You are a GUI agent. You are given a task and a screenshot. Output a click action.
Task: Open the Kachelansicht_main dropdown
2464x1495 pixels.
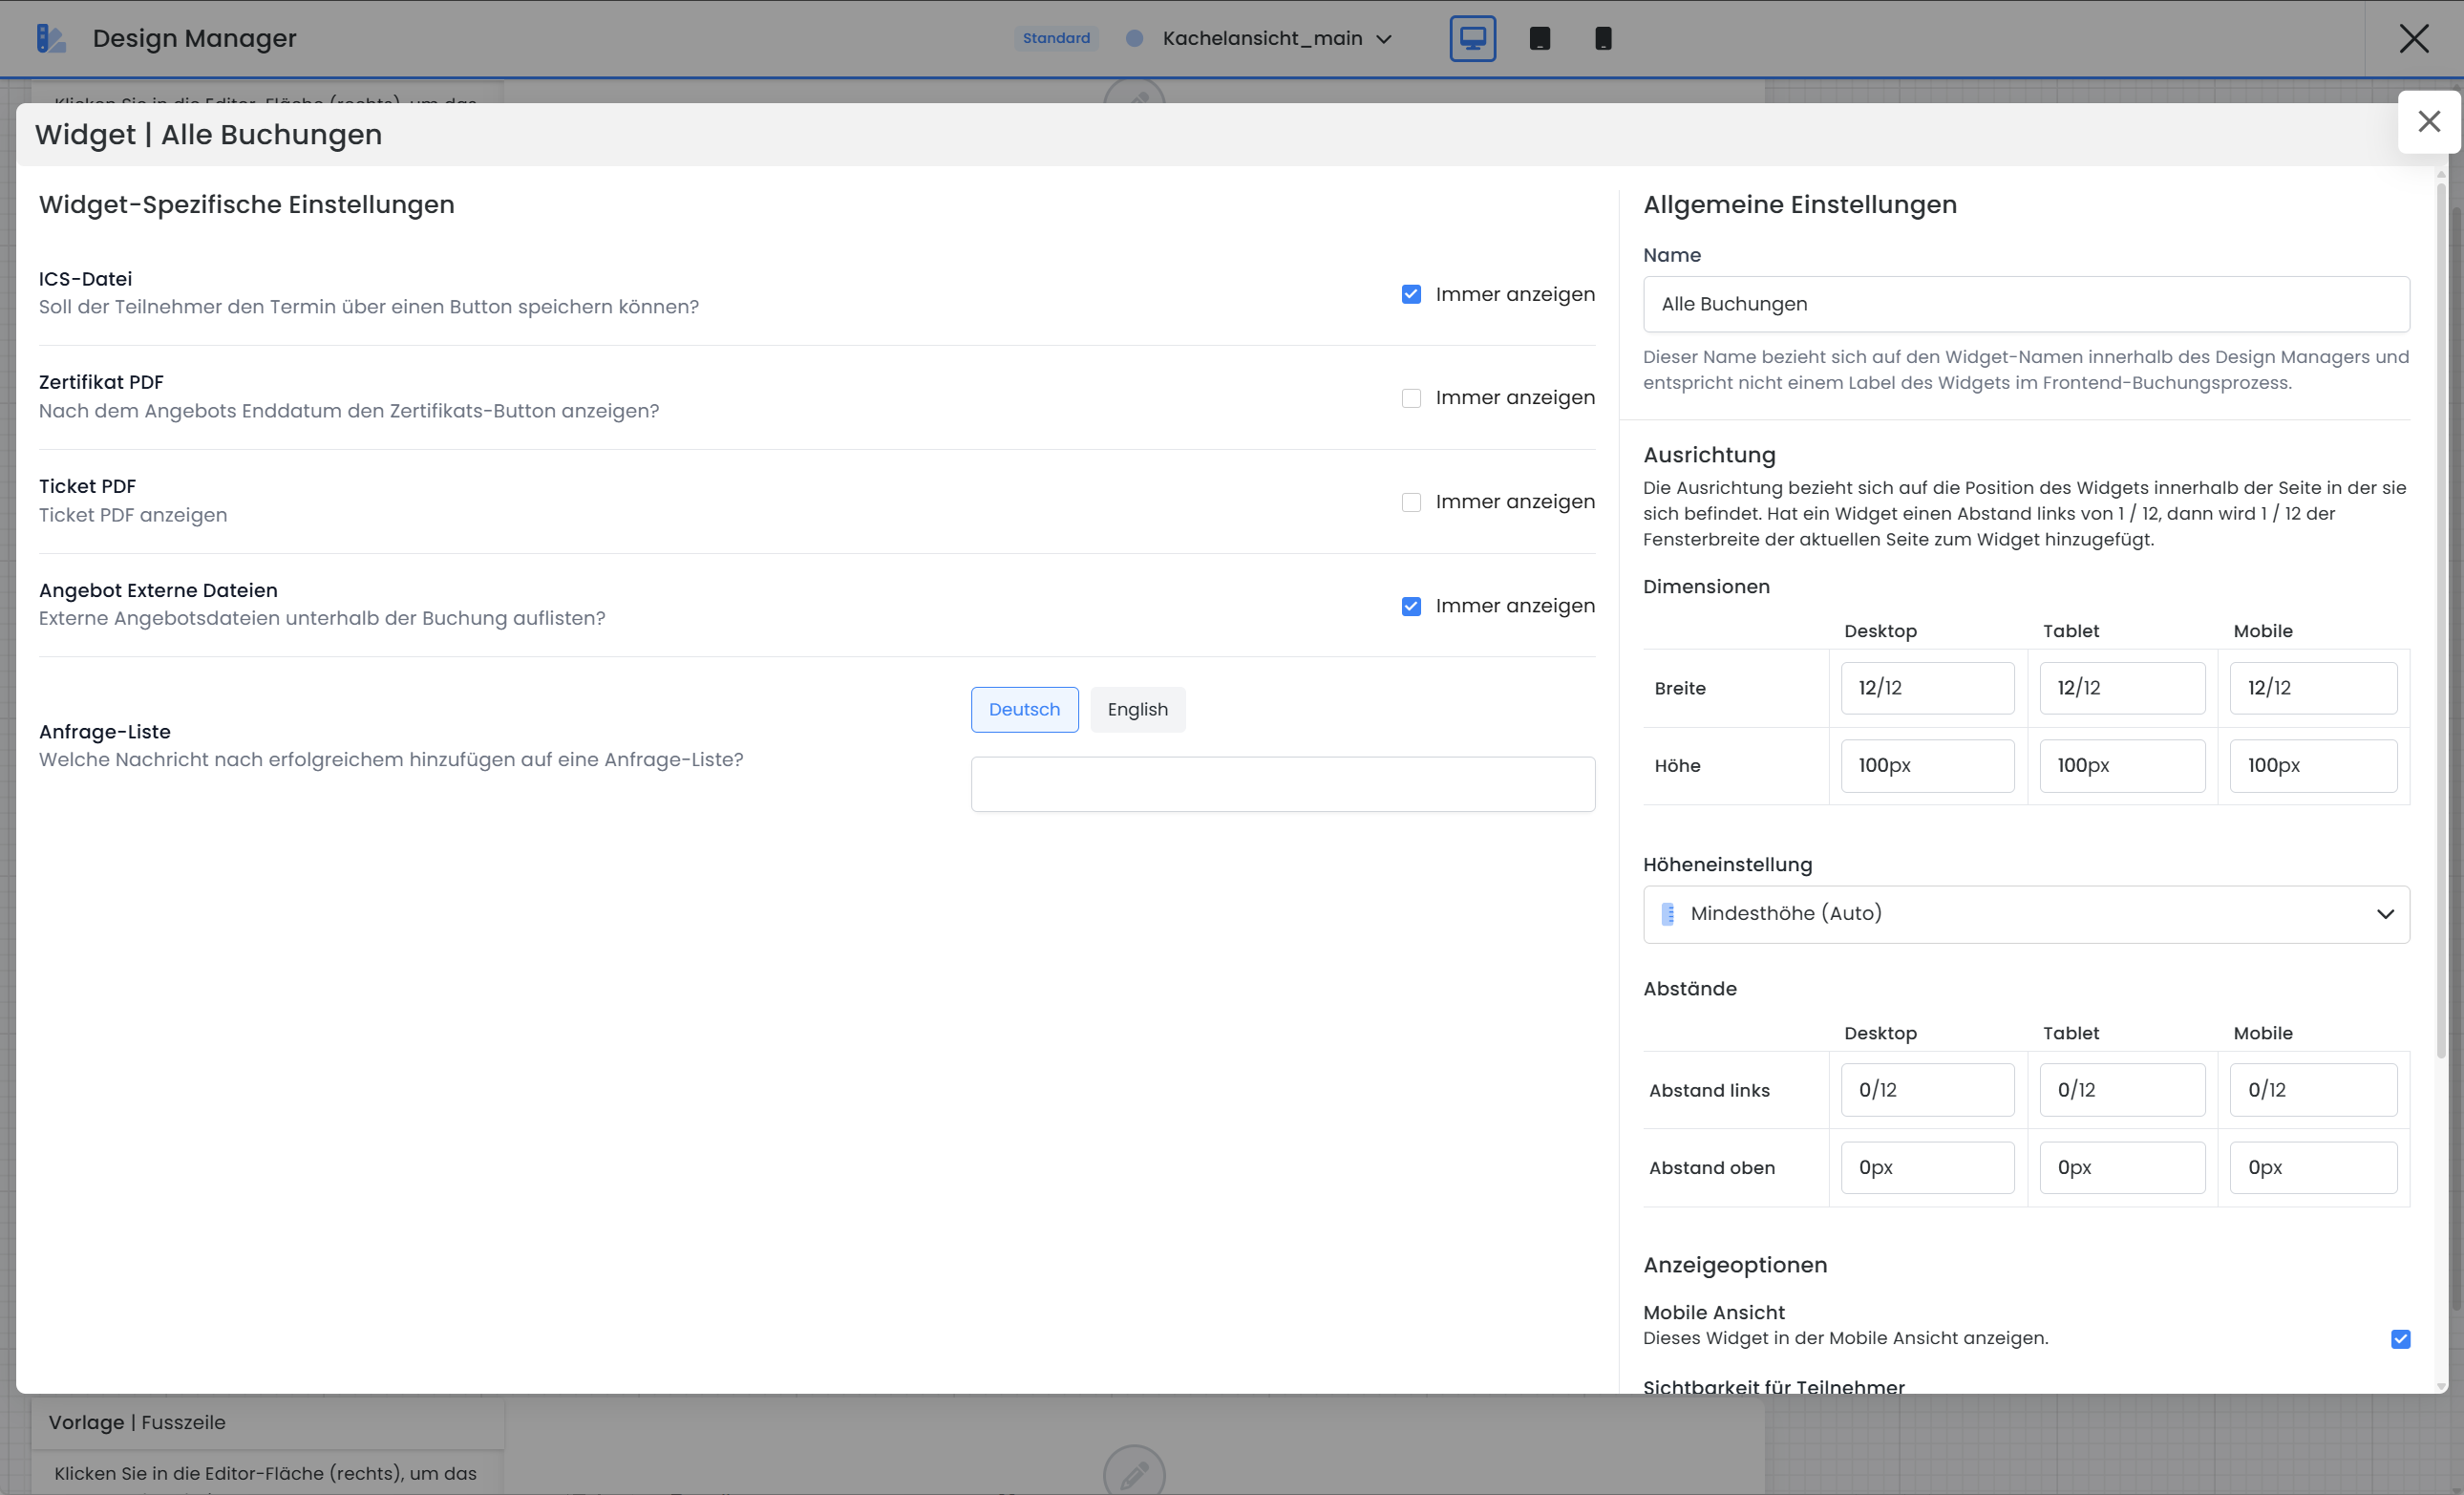(x=1276, y=39)
